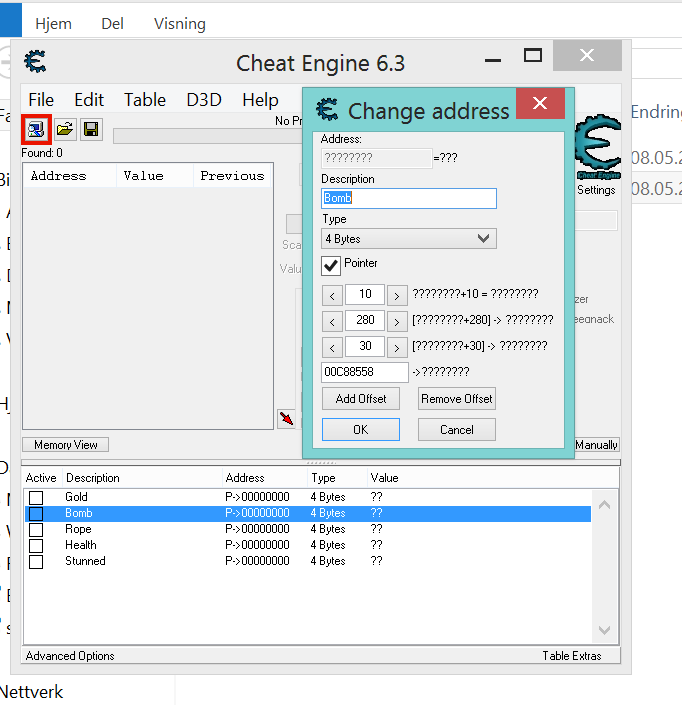Open the Type dropdown showing 4 Bytes
This screenshot has height=705, width=682.
click(x=409, y=238)
